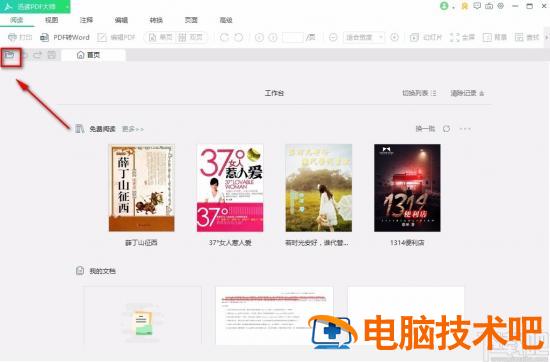Click the 更多>> link beside 免费阅读
This screenshot has height=362, width=550.
click(x=133, y=129)
